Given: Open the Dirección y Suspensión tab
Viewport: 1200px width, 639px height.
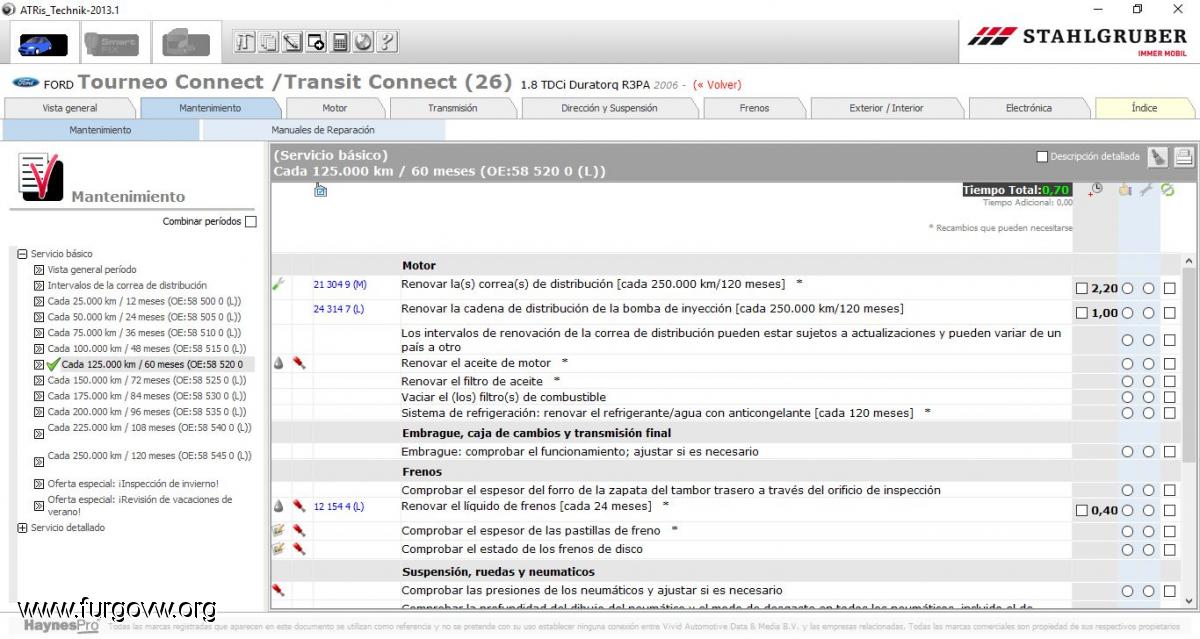Looking at the screenshot, I should pyautogui.click(x=609, y=108).
